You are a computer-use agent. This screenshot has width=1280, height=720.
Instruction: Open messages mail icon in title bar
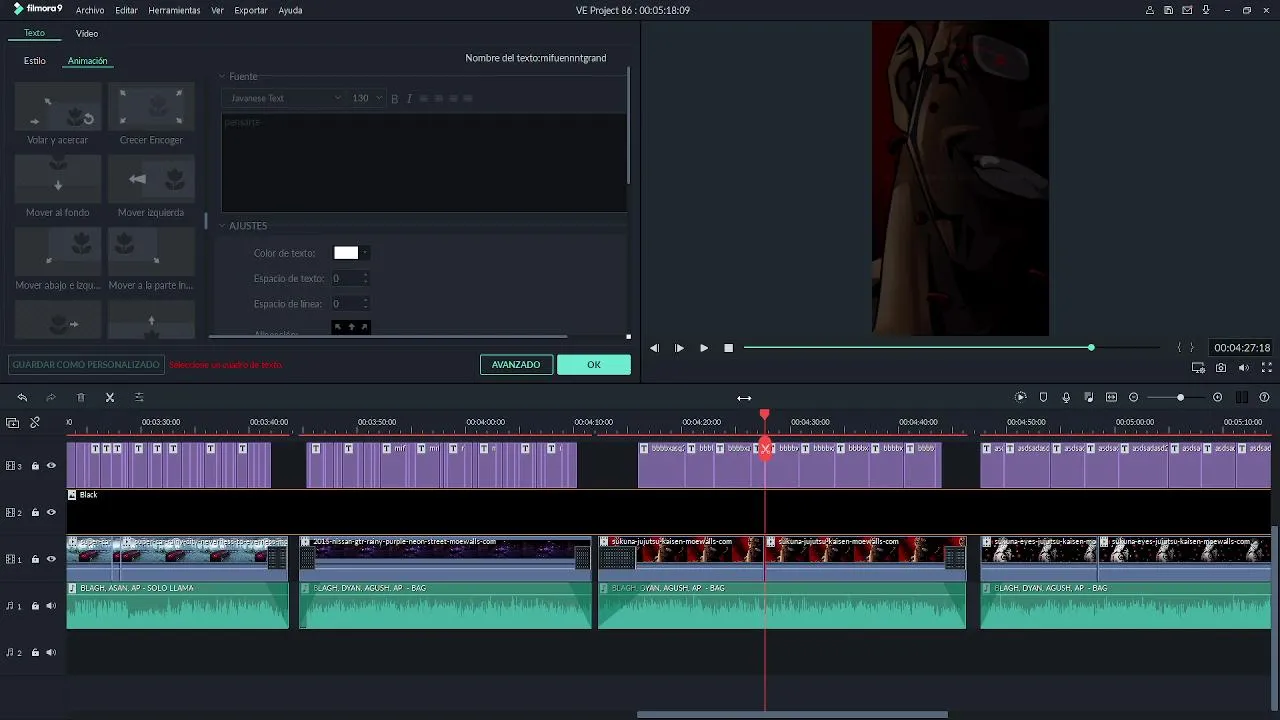[x=1187, y=10]
